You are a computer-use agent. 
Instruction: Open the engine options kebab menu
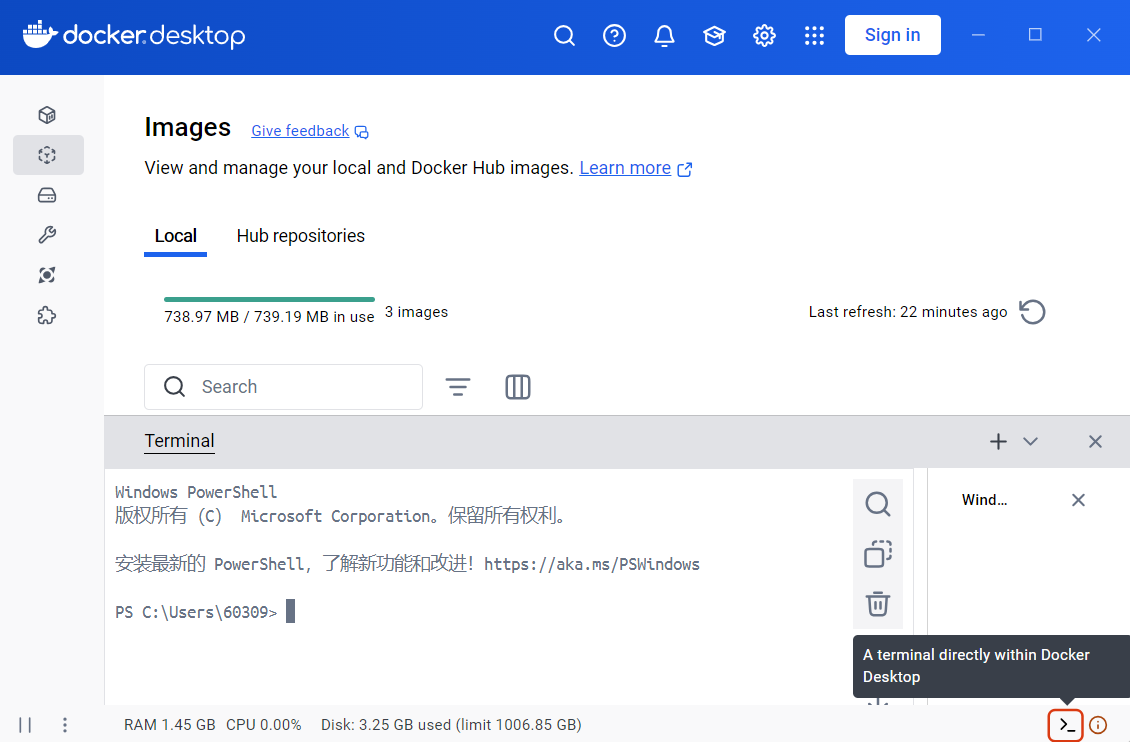pos(65,725)
